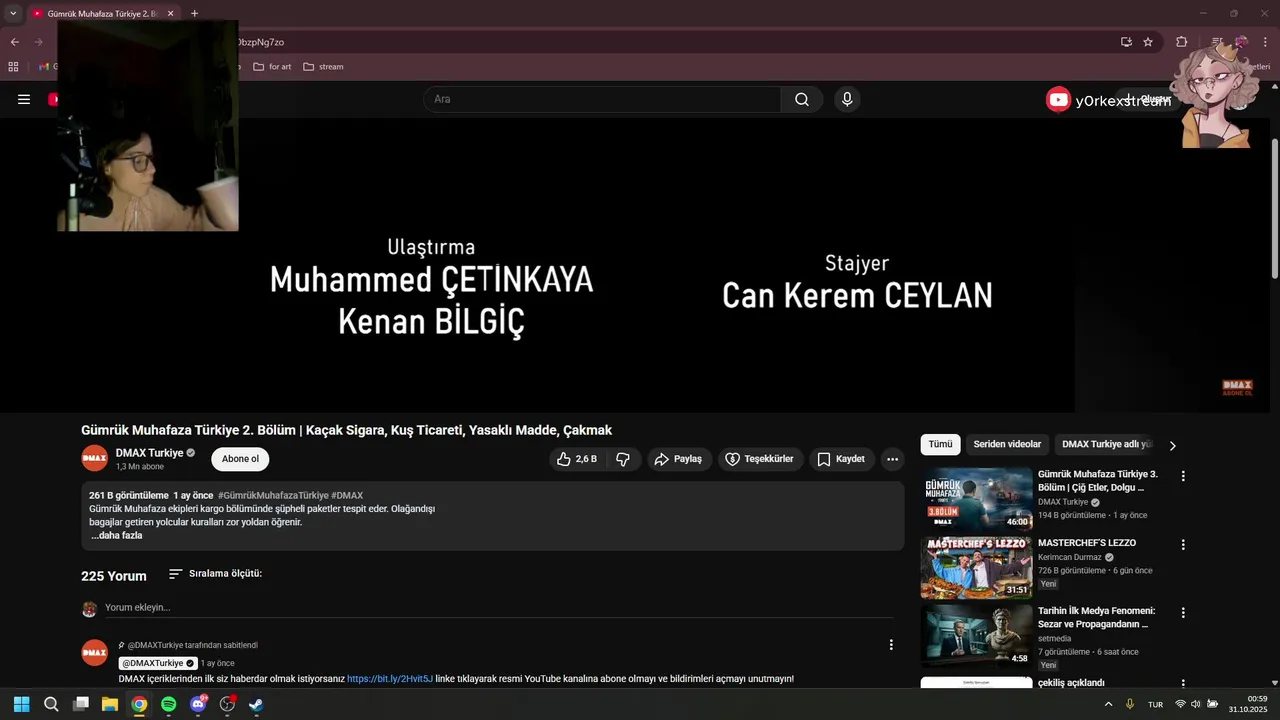
Task: Select the DMAX Turkiye adlı chip
Action: (1106, 444)
